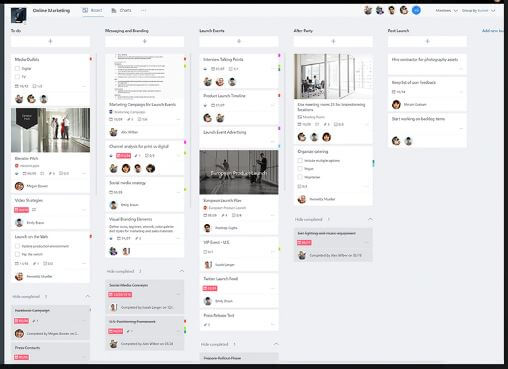Open the European Product Launch image thumbnail
Viewport: 508px width, 369px height.
(x=239, y=172)
